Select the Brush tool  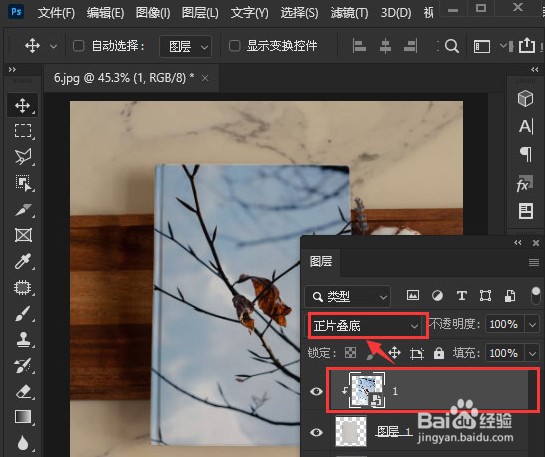click(23, 313)
